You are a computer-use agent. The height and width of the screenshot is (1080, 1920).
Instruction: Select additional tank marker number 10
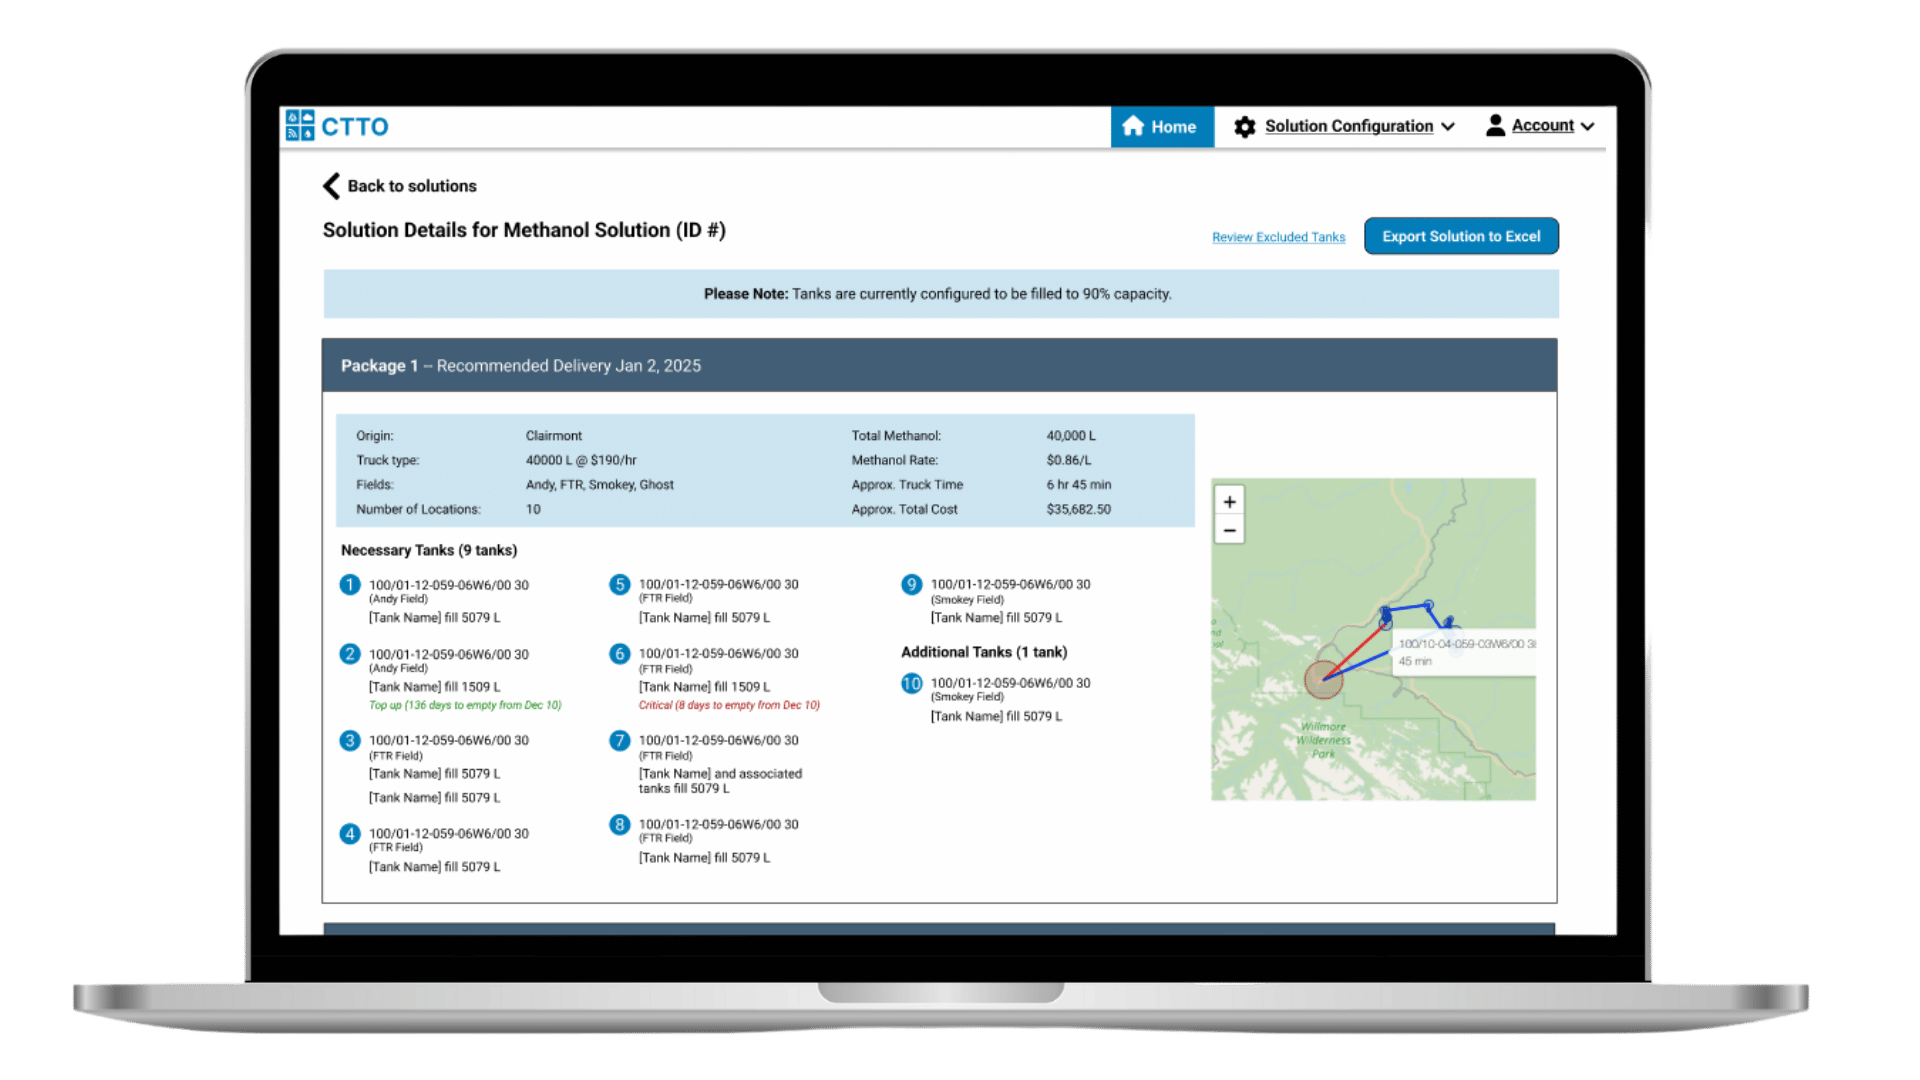point(911,684)
